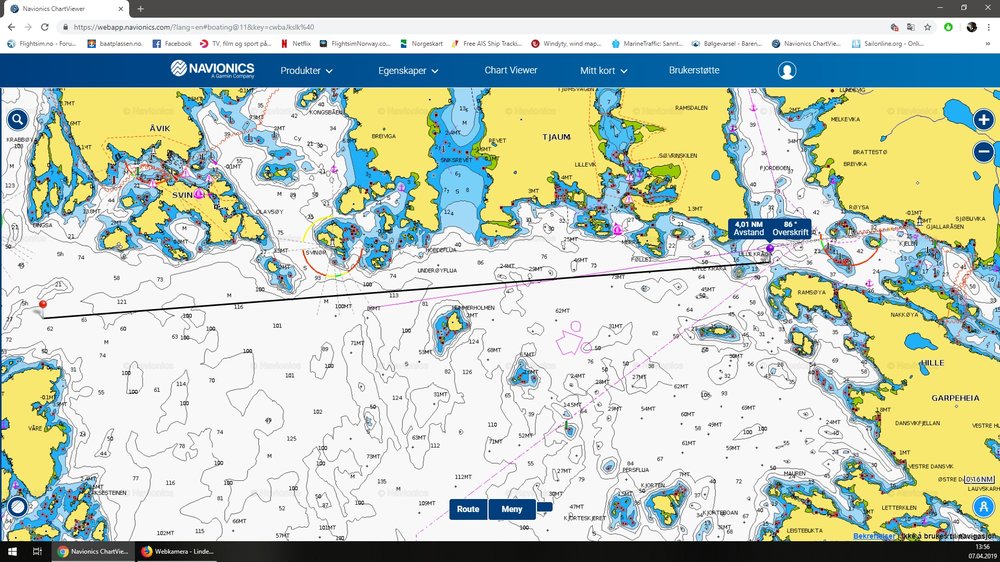Click the GARPEHEIA place label
Screen dimensions: 1000x562
[x=955, y=398]
